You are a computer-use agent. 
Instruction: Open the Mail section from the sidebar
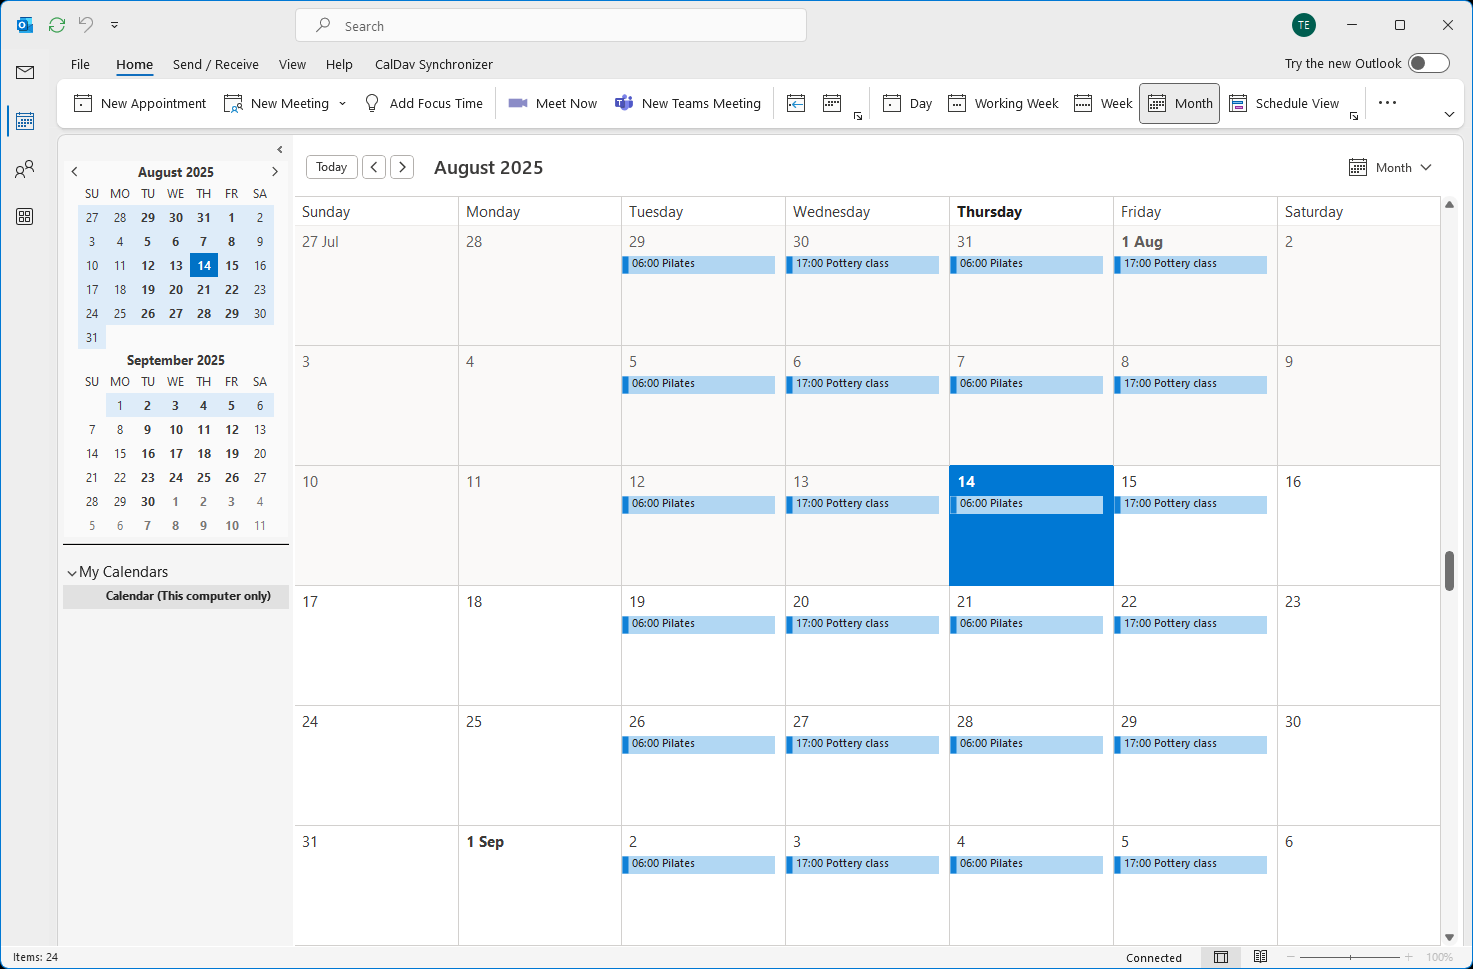coord(24,72)
